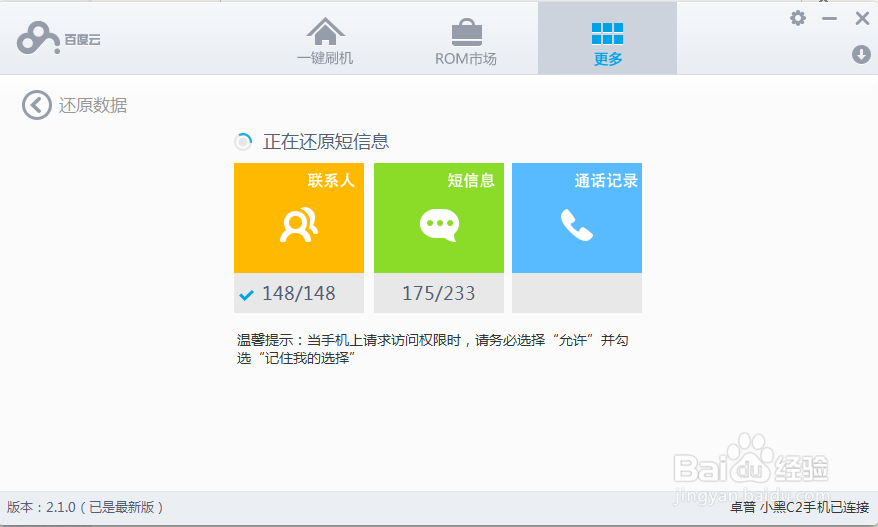The height and width of the screenshot is (527, 878).
Task: Click the contacts count 148/148
Action: [x=298, y=293]
